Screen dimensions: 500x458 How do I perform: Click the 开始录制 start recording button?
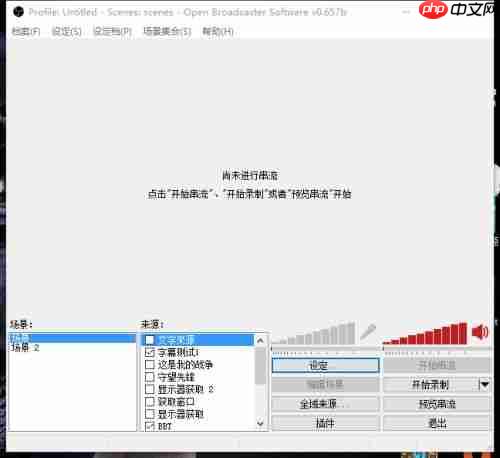pyautogui.click(x=430, y=385)
